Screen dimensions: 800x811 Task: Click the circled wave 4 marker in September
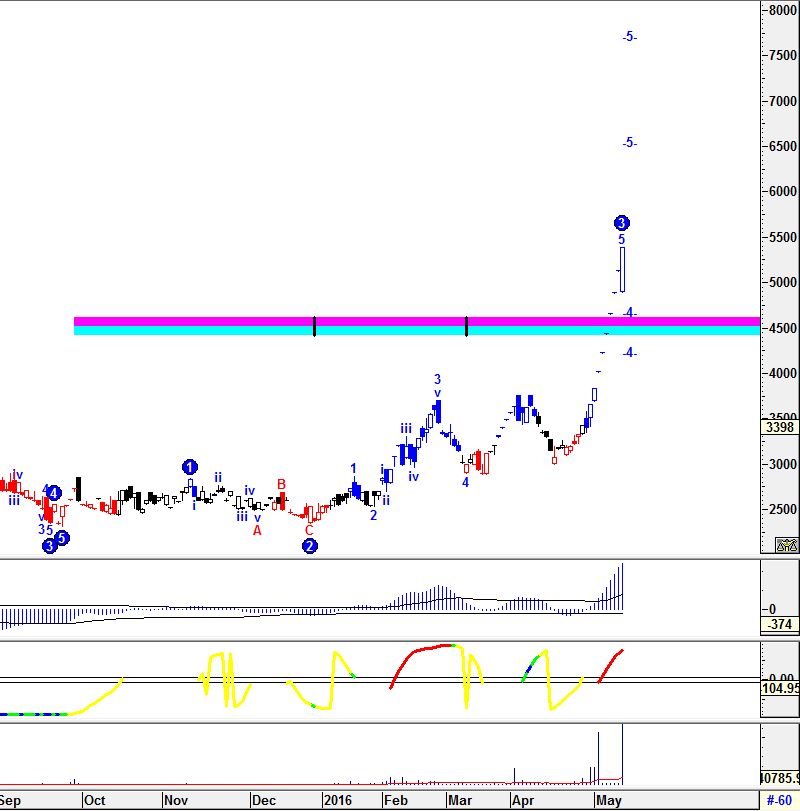tap(54, 492)
